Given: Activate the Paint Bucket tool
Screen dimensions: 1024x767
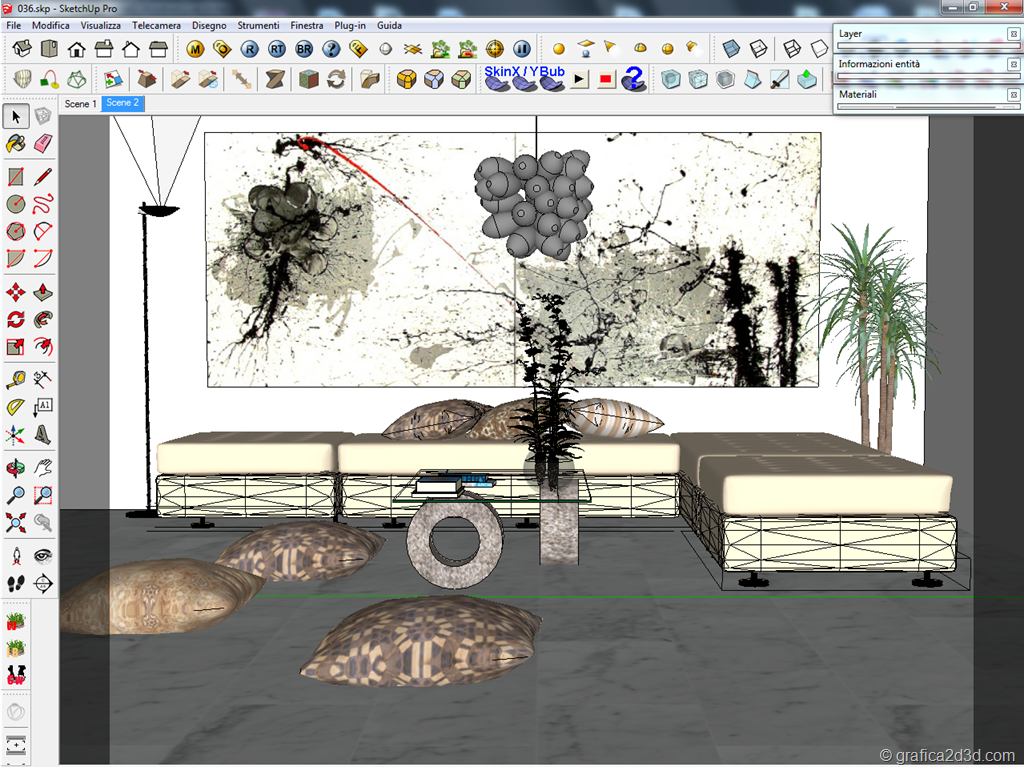Looking at the screenshot, I should (16, 144).
